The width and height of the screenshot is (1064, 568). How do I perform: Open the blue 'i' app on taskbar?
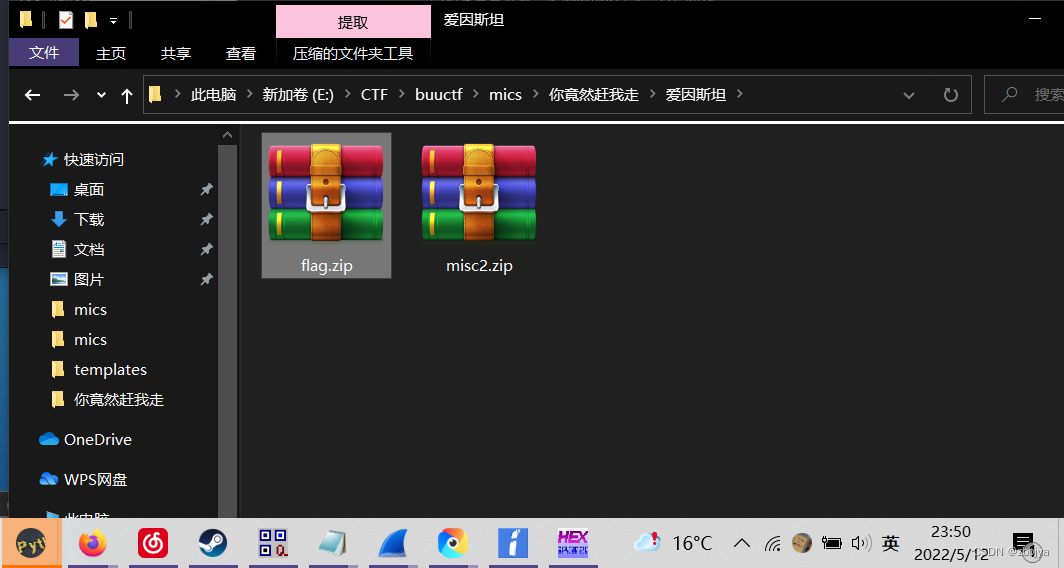[513, 543]
